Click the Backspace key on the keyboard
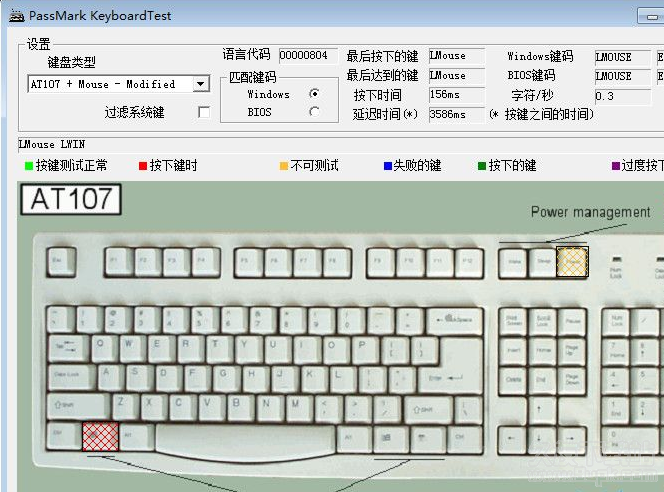The image size is (664, 492). (x=455, y=321)
